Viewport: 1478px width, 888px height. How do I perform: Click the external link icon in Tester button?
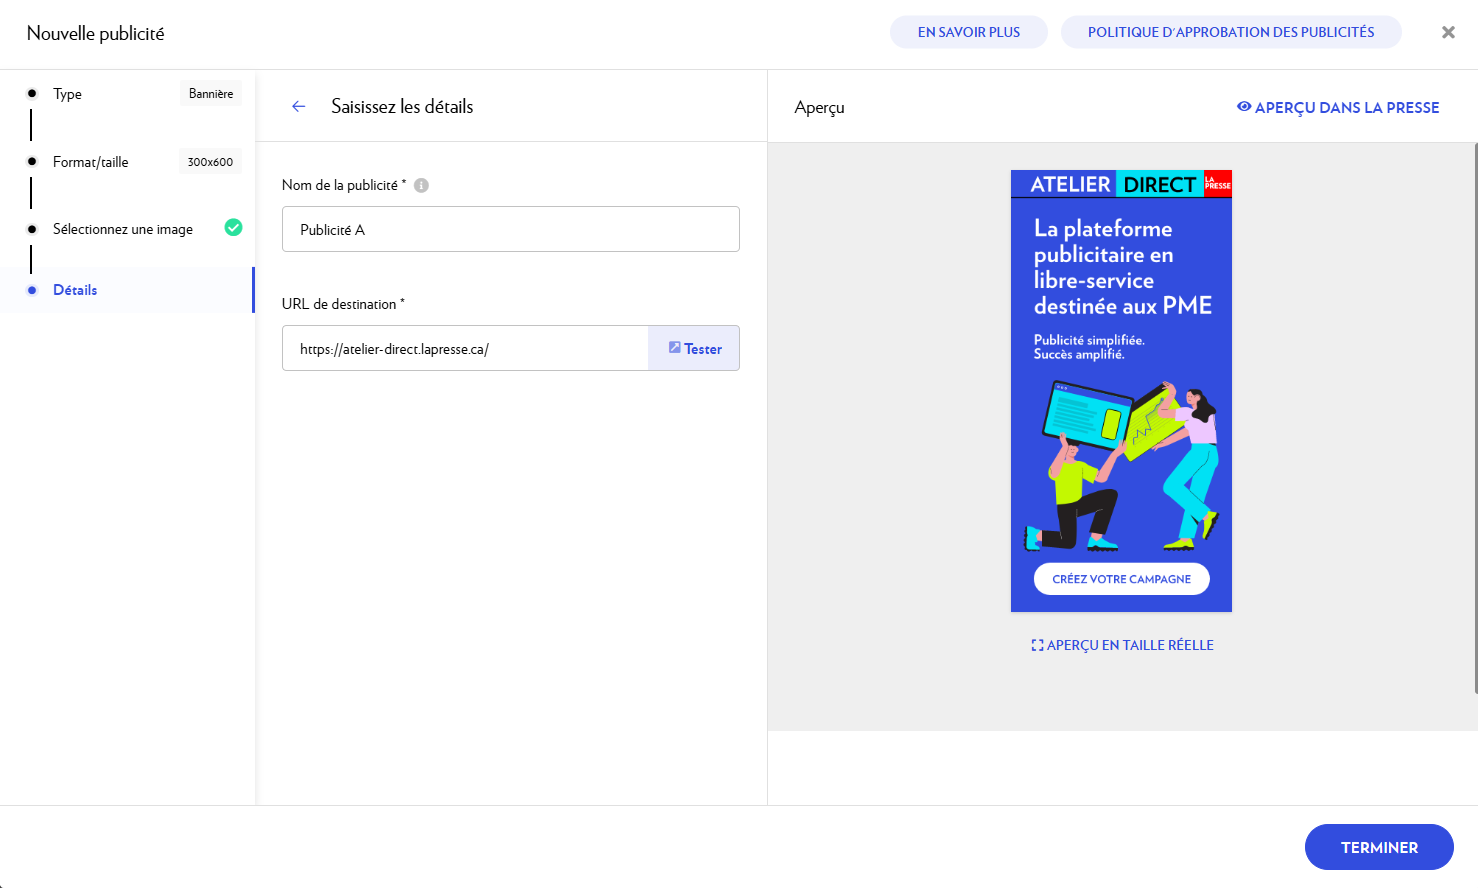[675, 348]
